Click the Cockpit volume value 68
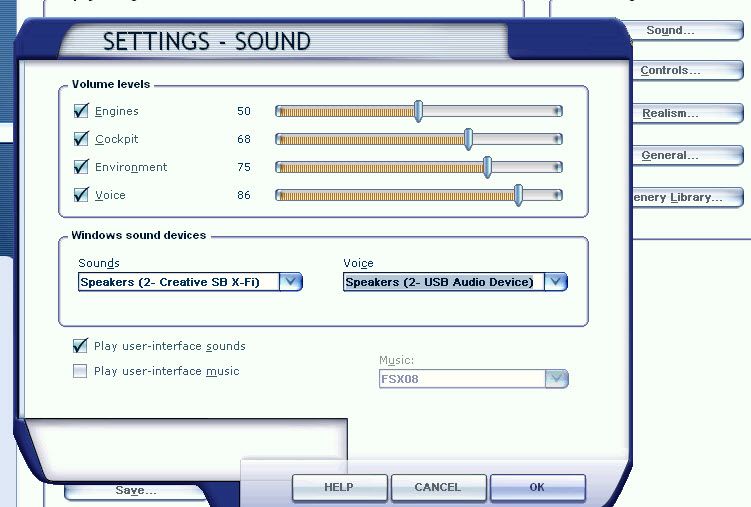This screenshot has width=751, height=507. [x=244, y=139]
